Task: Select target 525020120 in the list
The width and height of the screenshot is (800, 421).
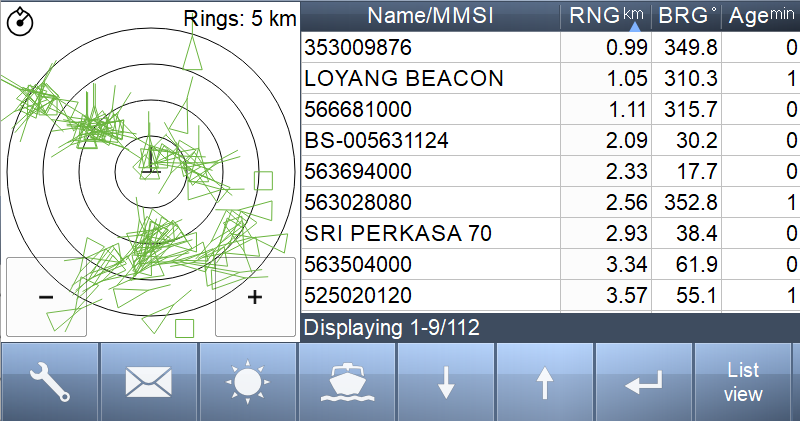Action: coord(551,295)
